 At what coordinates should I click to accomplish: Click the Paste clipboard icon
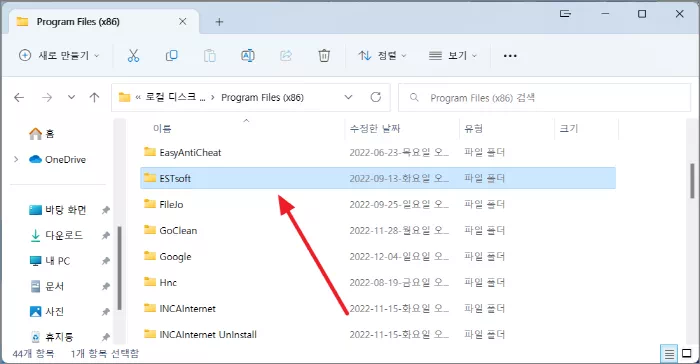(x=210, y=56)
